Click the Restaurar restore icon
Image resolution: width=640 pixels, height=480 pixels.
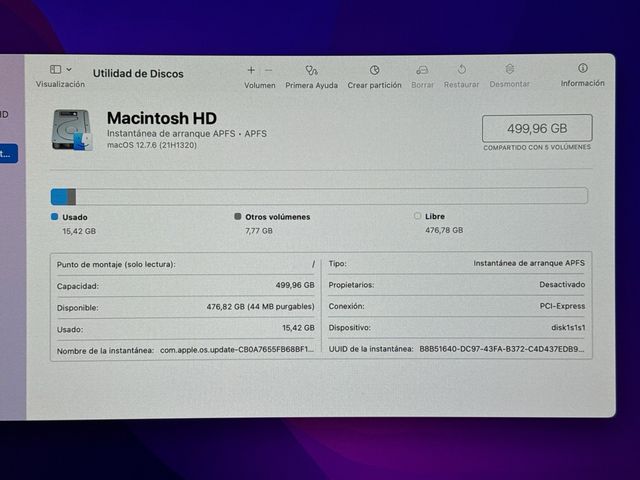(x=462, y=69)
